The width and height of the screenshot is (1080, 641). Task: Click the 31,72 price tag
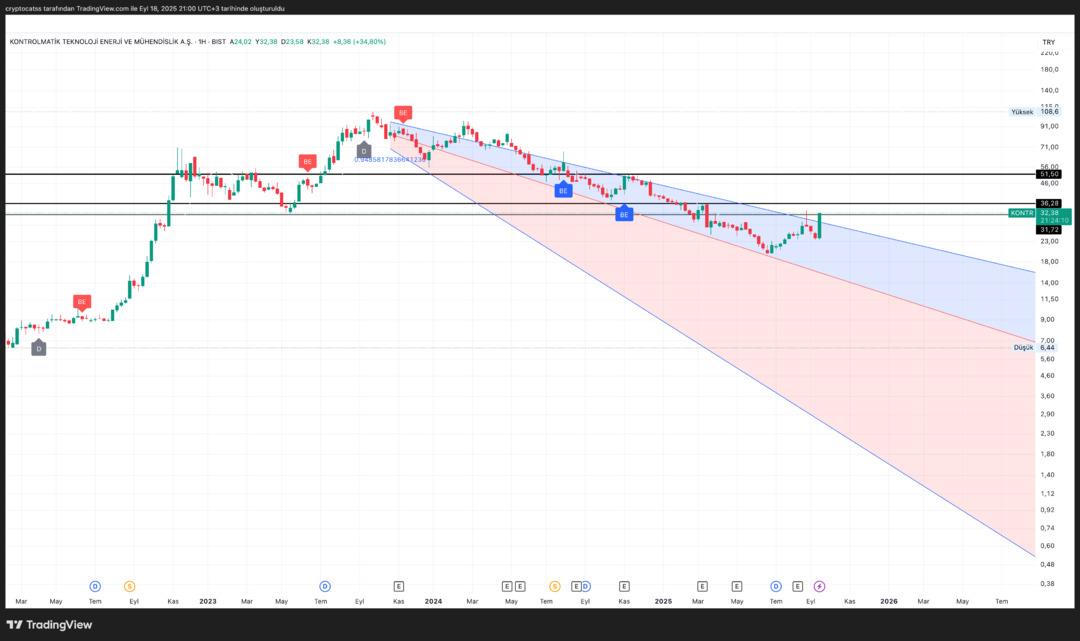tap(1049, 230)
